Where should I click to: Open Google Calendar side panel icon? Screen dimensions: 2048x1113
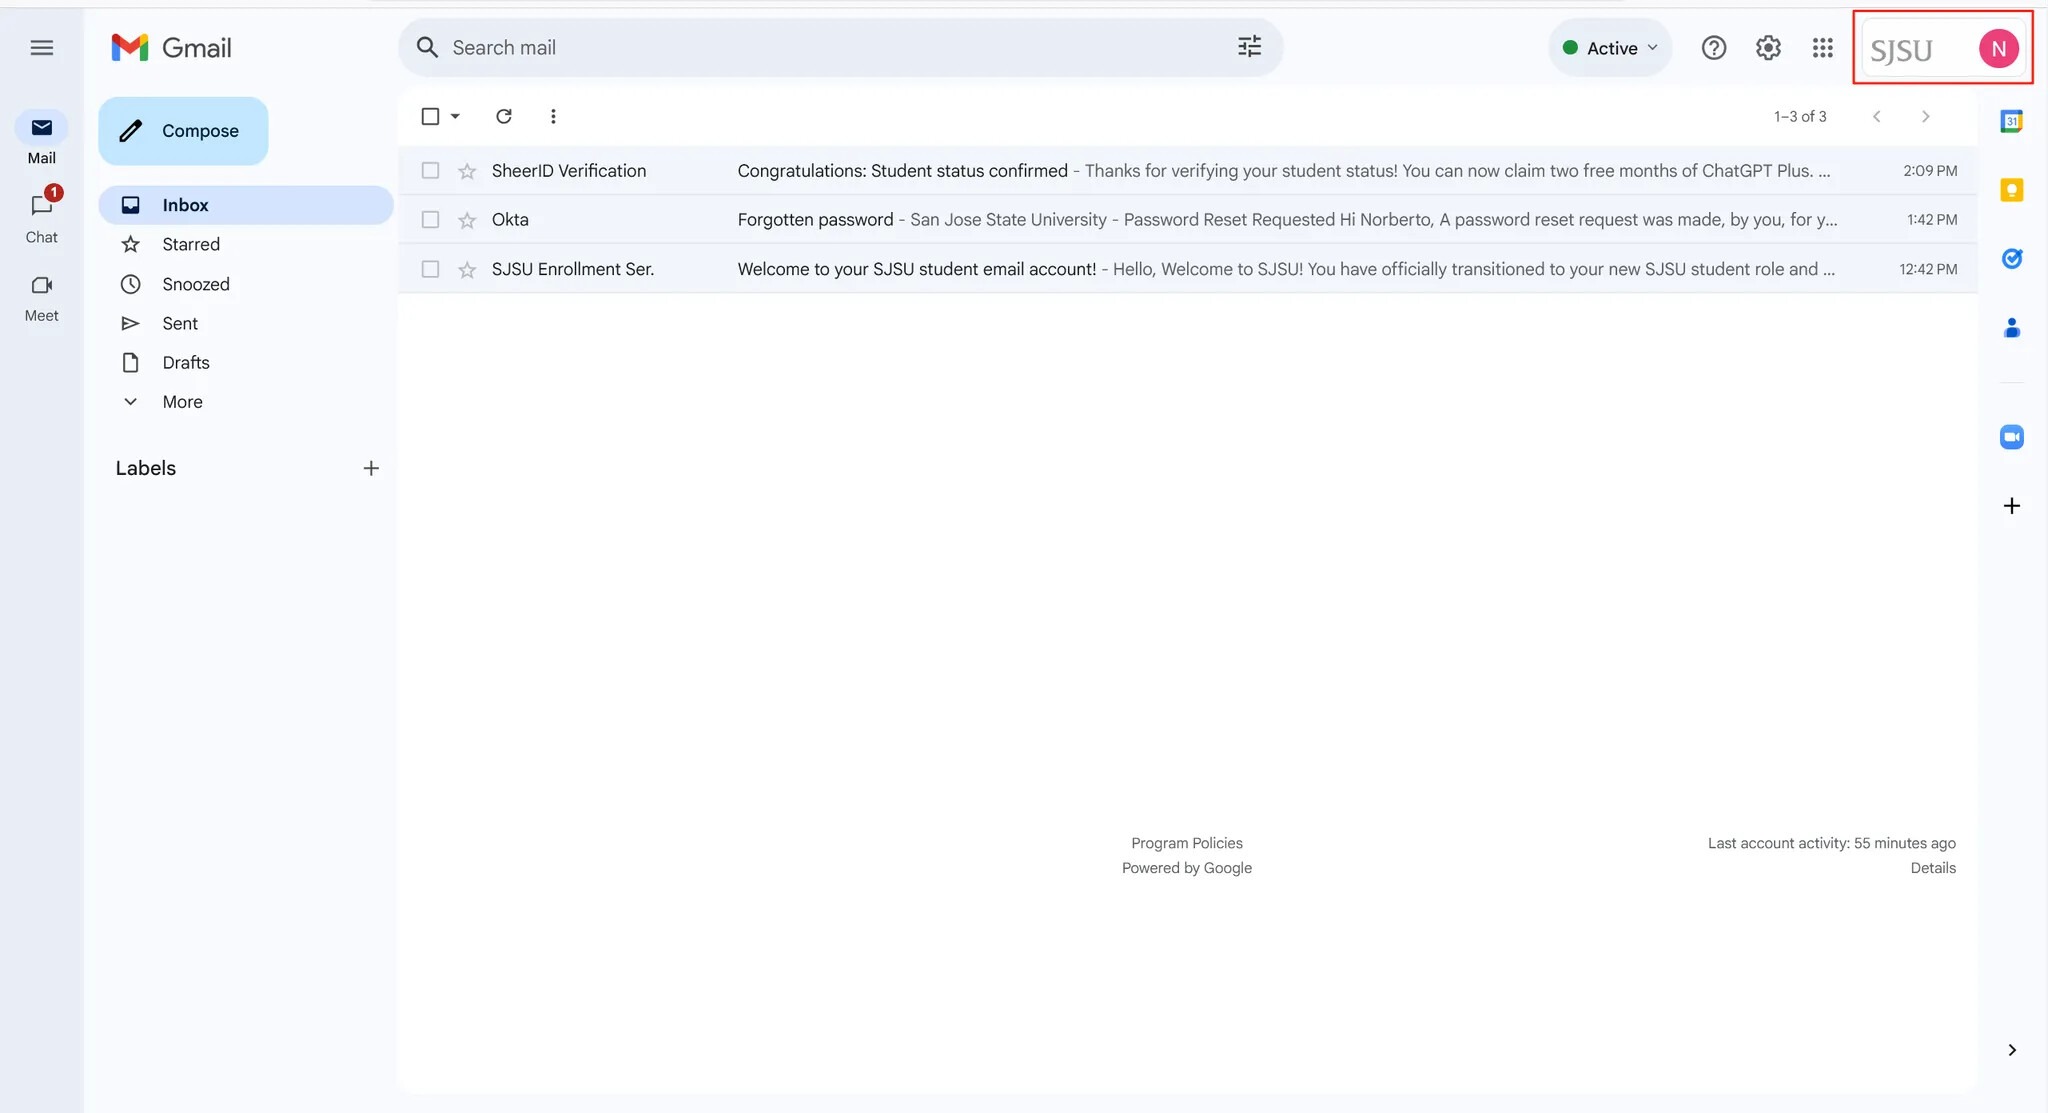click(x=2011, y=121)
